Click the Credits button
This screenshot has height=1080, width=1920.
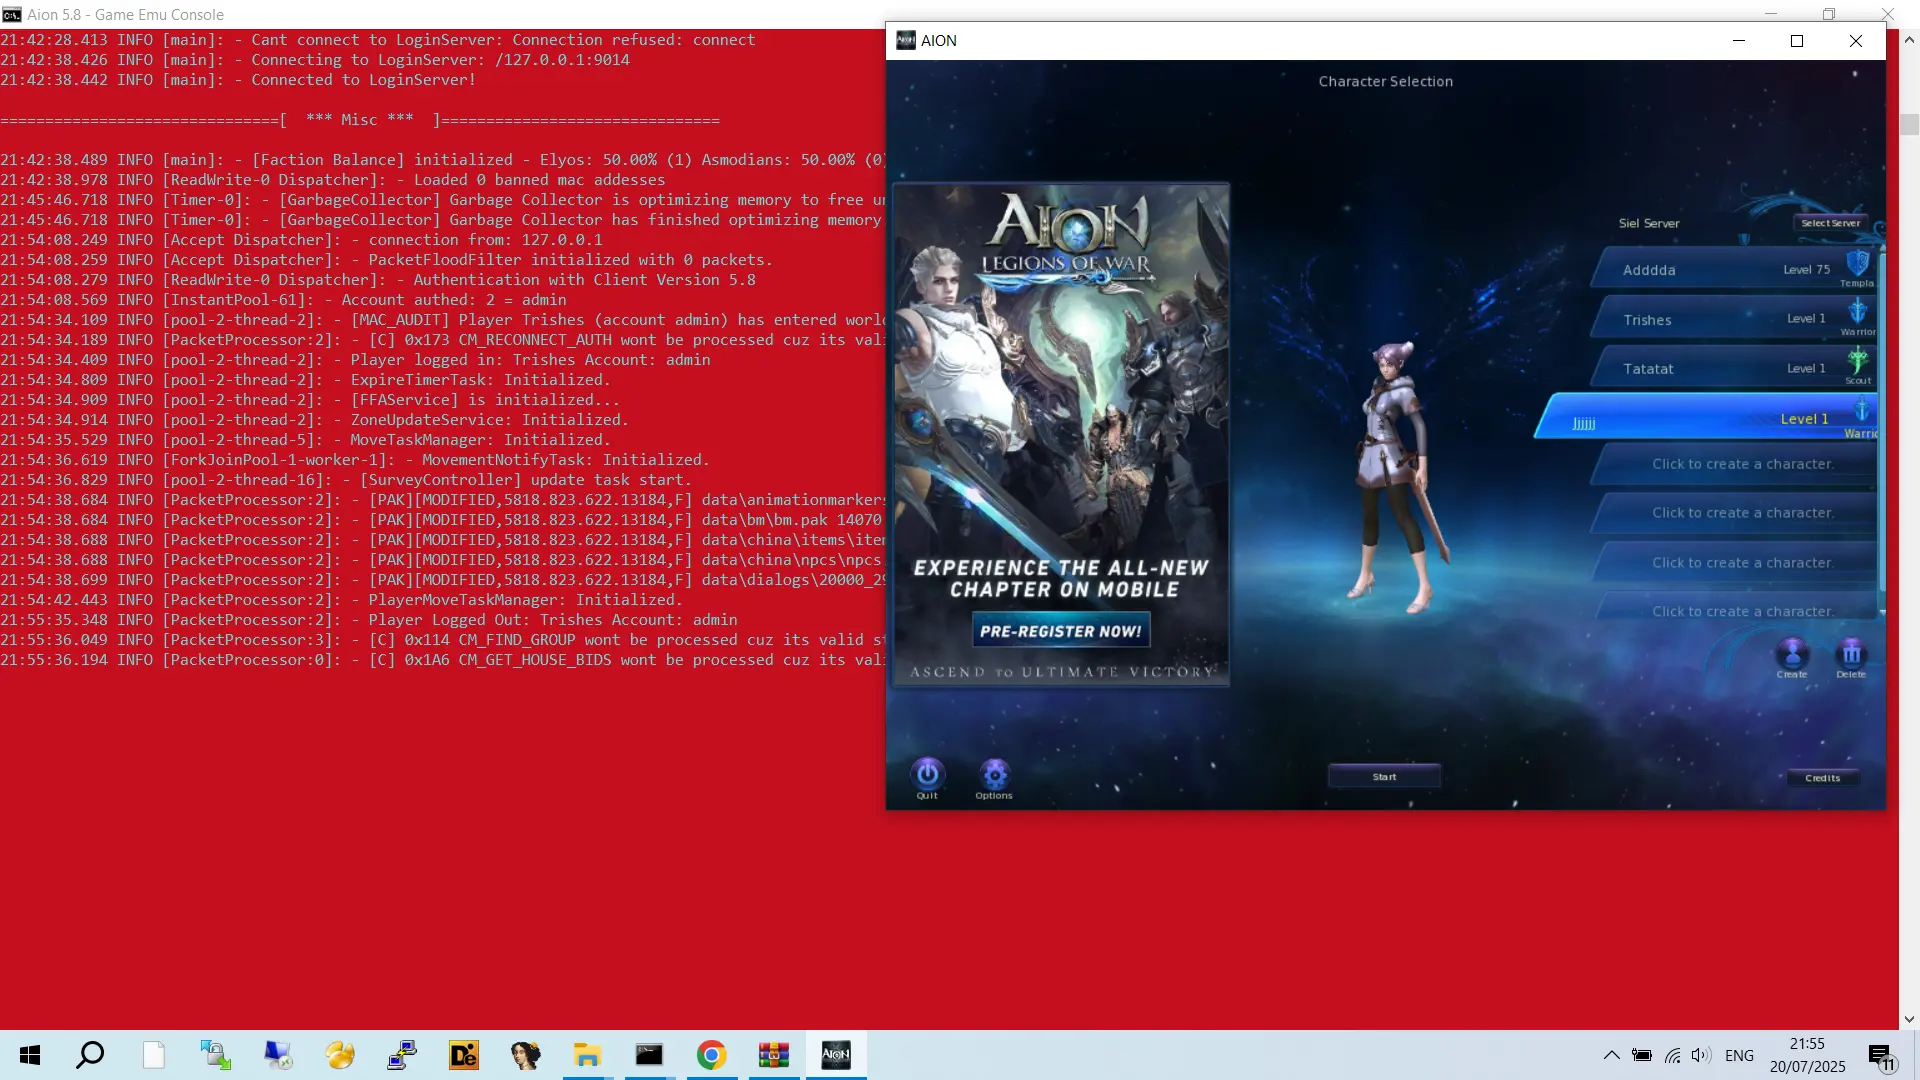1822,777
